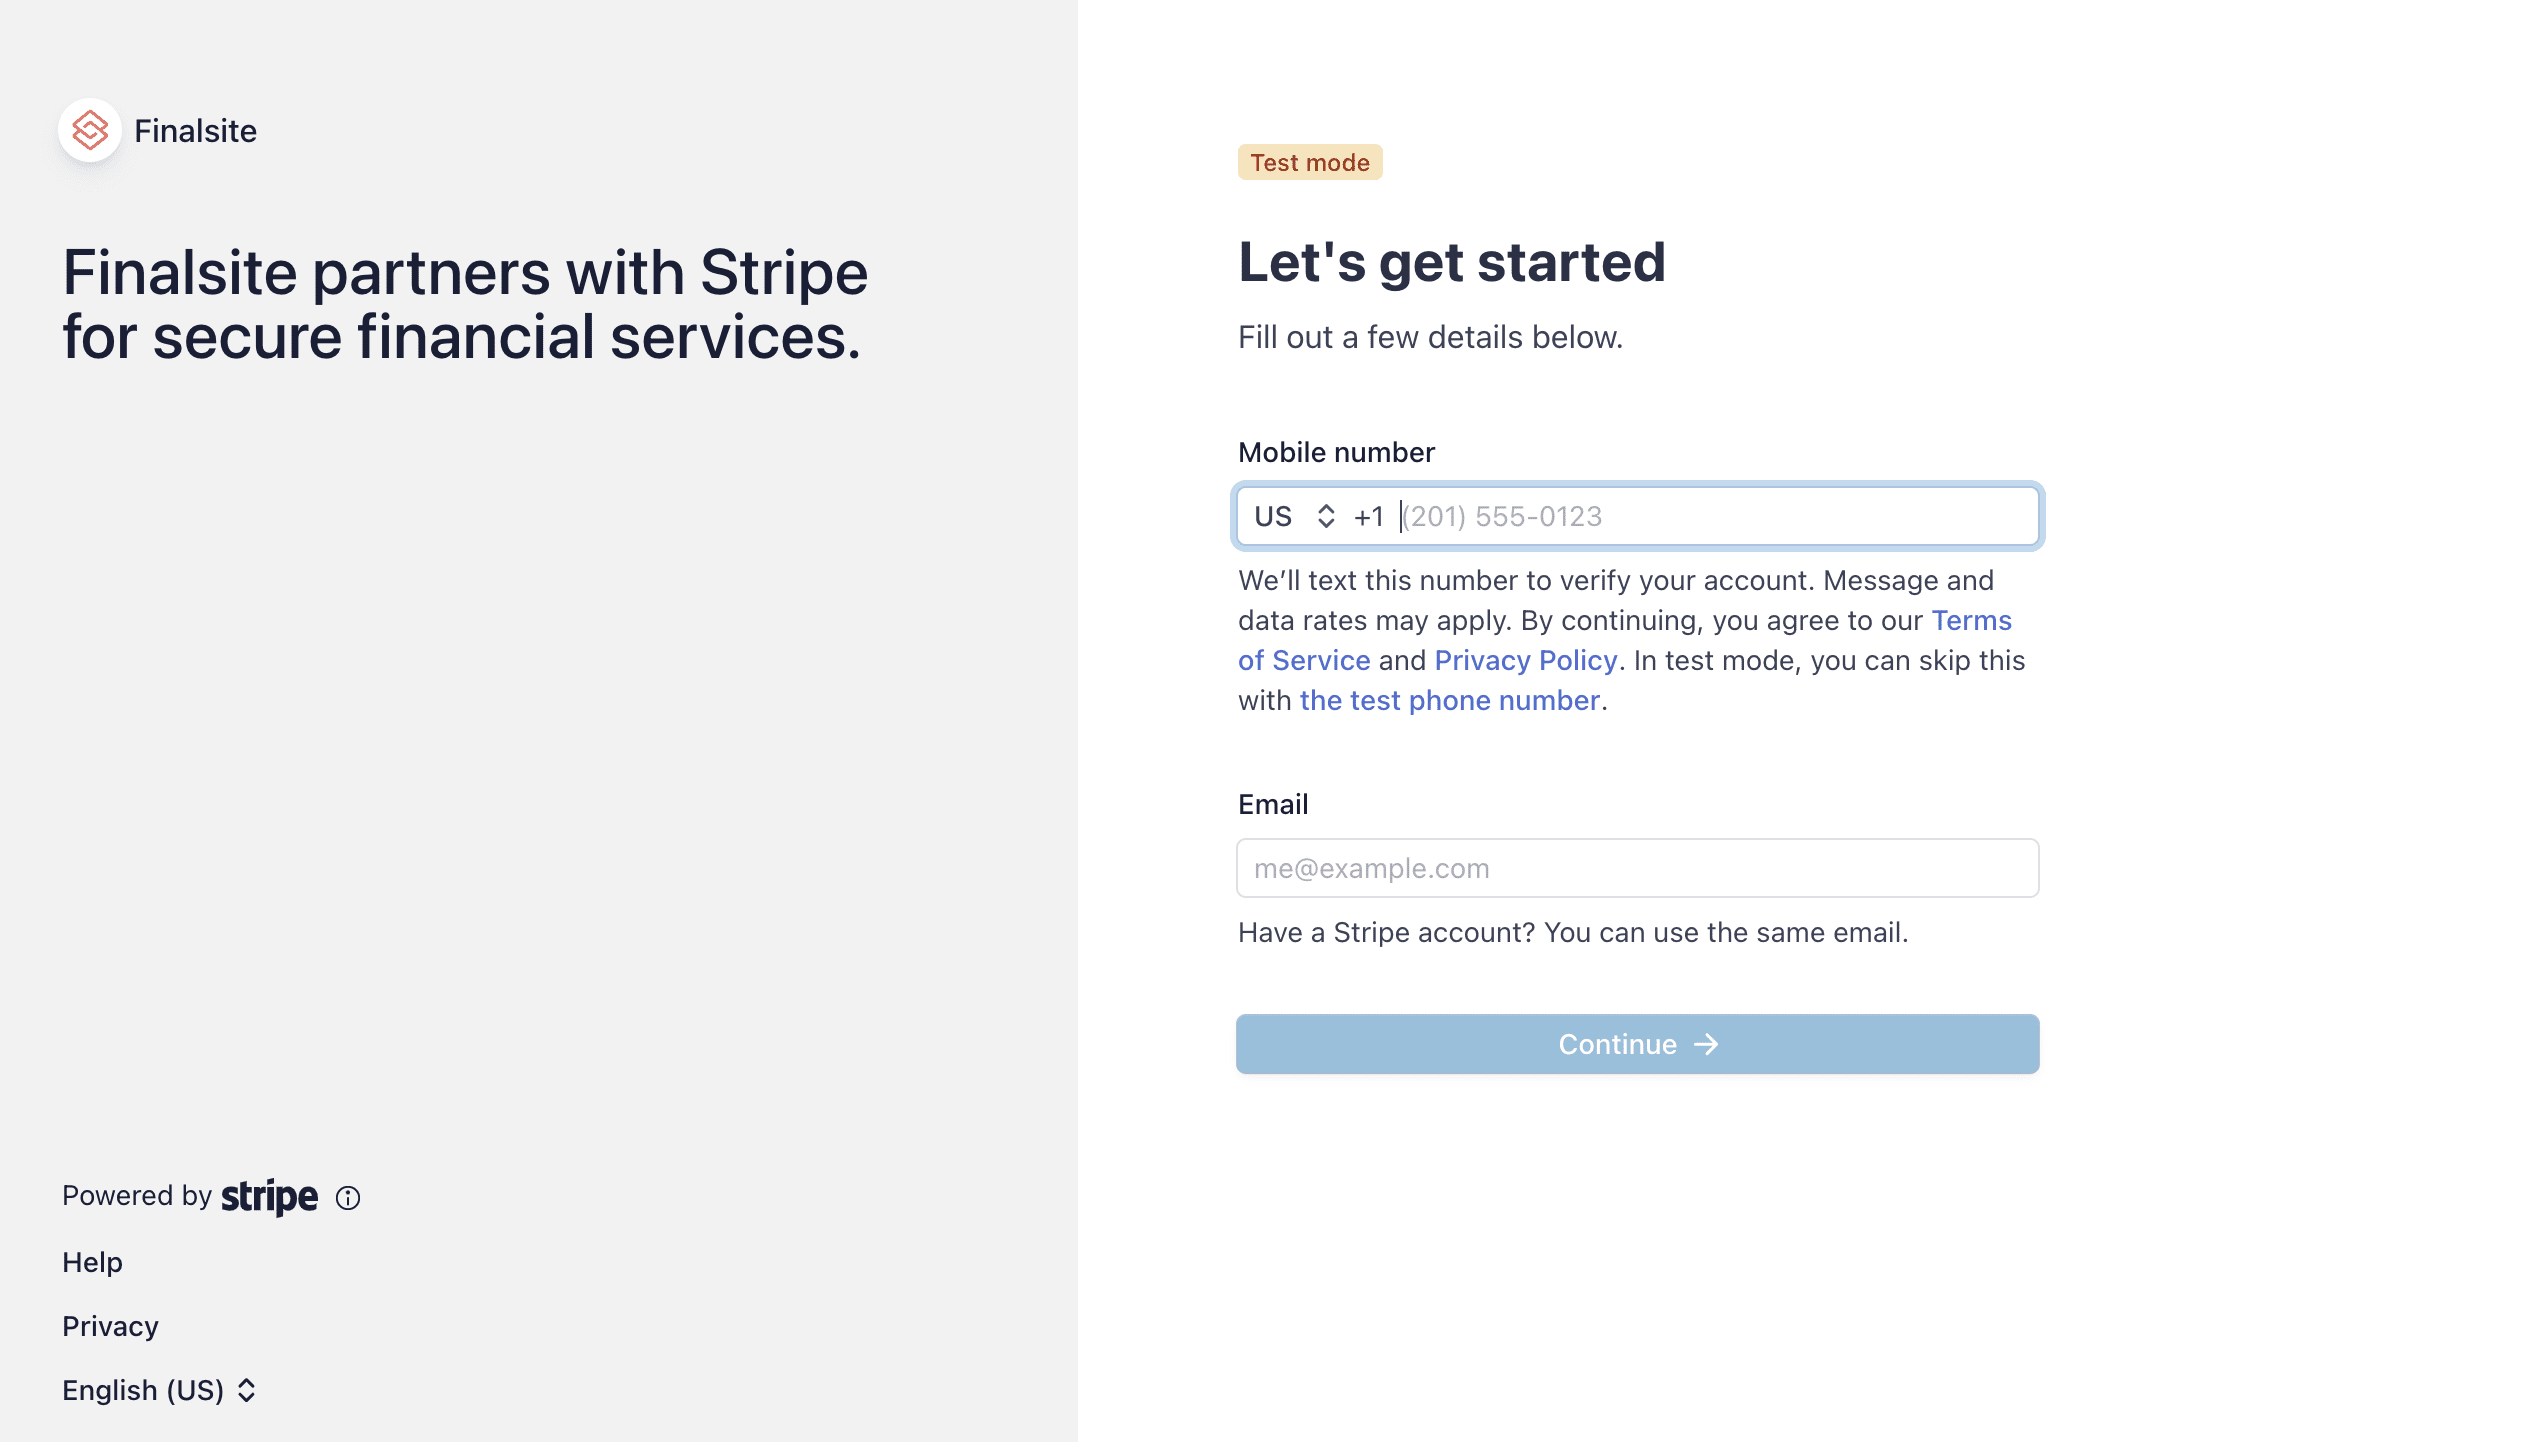Image resolution: width=2522 pixels, height=1442 pixels.
Task: Click the Stripe wordmark logo
Action: [269, 1197]
